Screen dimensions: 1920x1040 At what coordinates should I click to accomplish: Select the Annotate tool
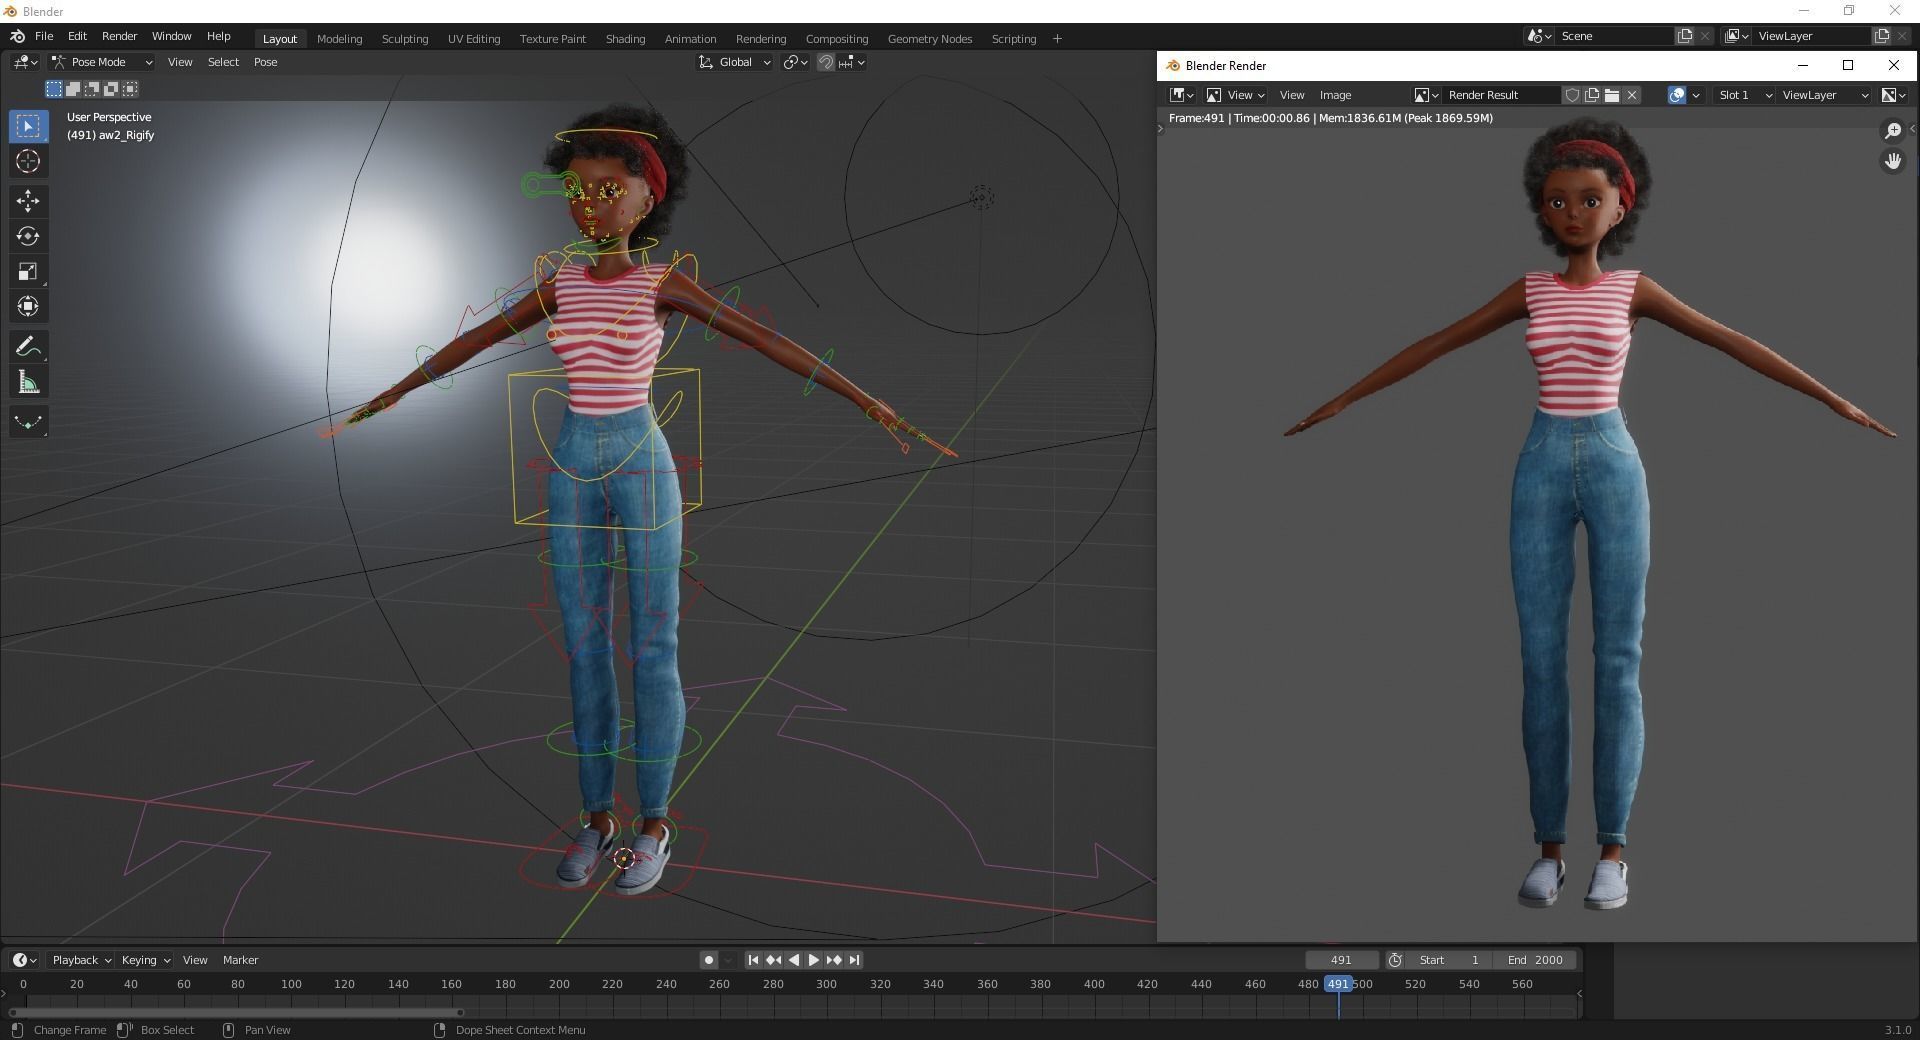28,347
